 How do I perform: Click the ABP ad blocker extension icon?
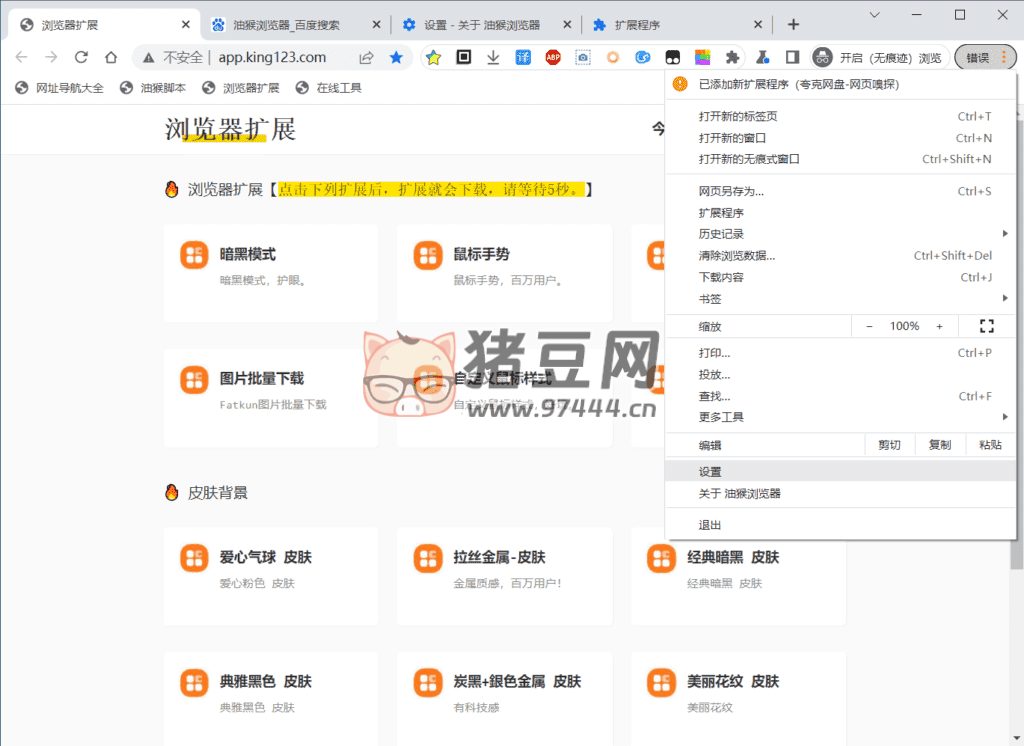point(552,58)
